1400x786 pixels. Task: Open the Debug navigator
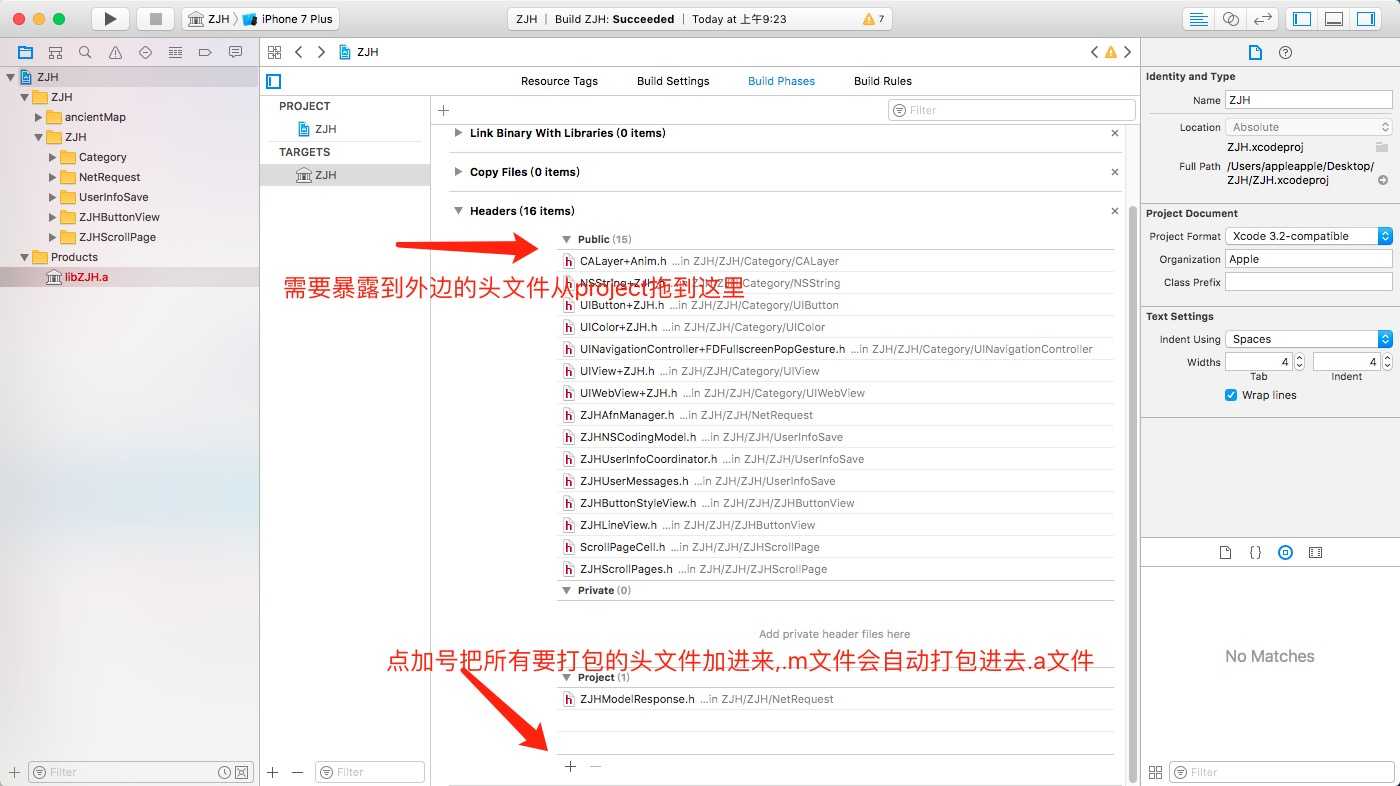coord(175,52)
